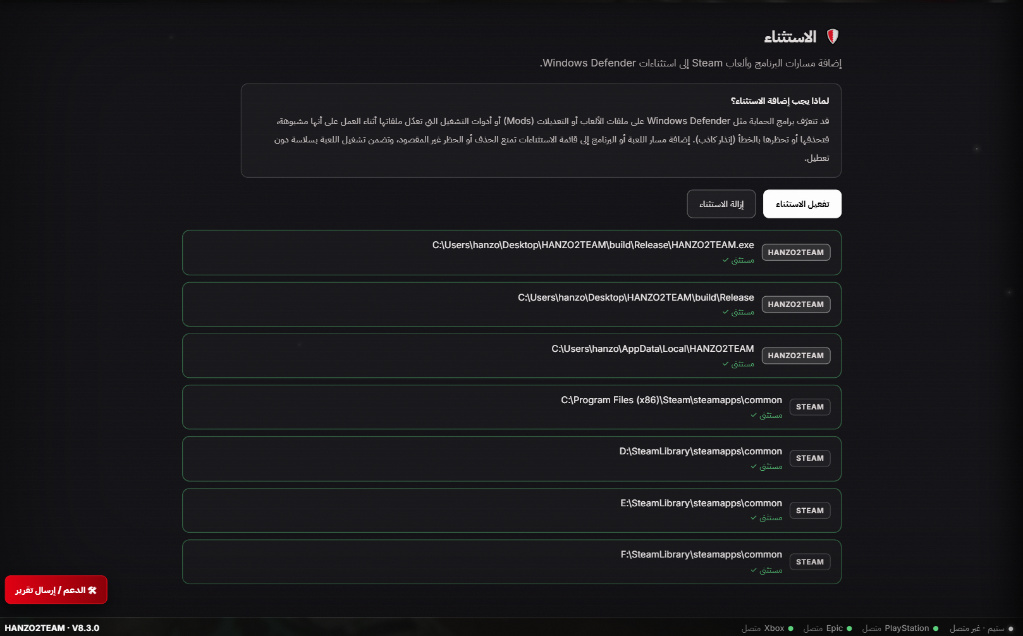1023x636 pixels.
Task: Select the path C:\Users\hanzo\Desktop\HANZO2TEAM\build\Release\HANZO2TEAM.exe
Action: tap(592, 245)
